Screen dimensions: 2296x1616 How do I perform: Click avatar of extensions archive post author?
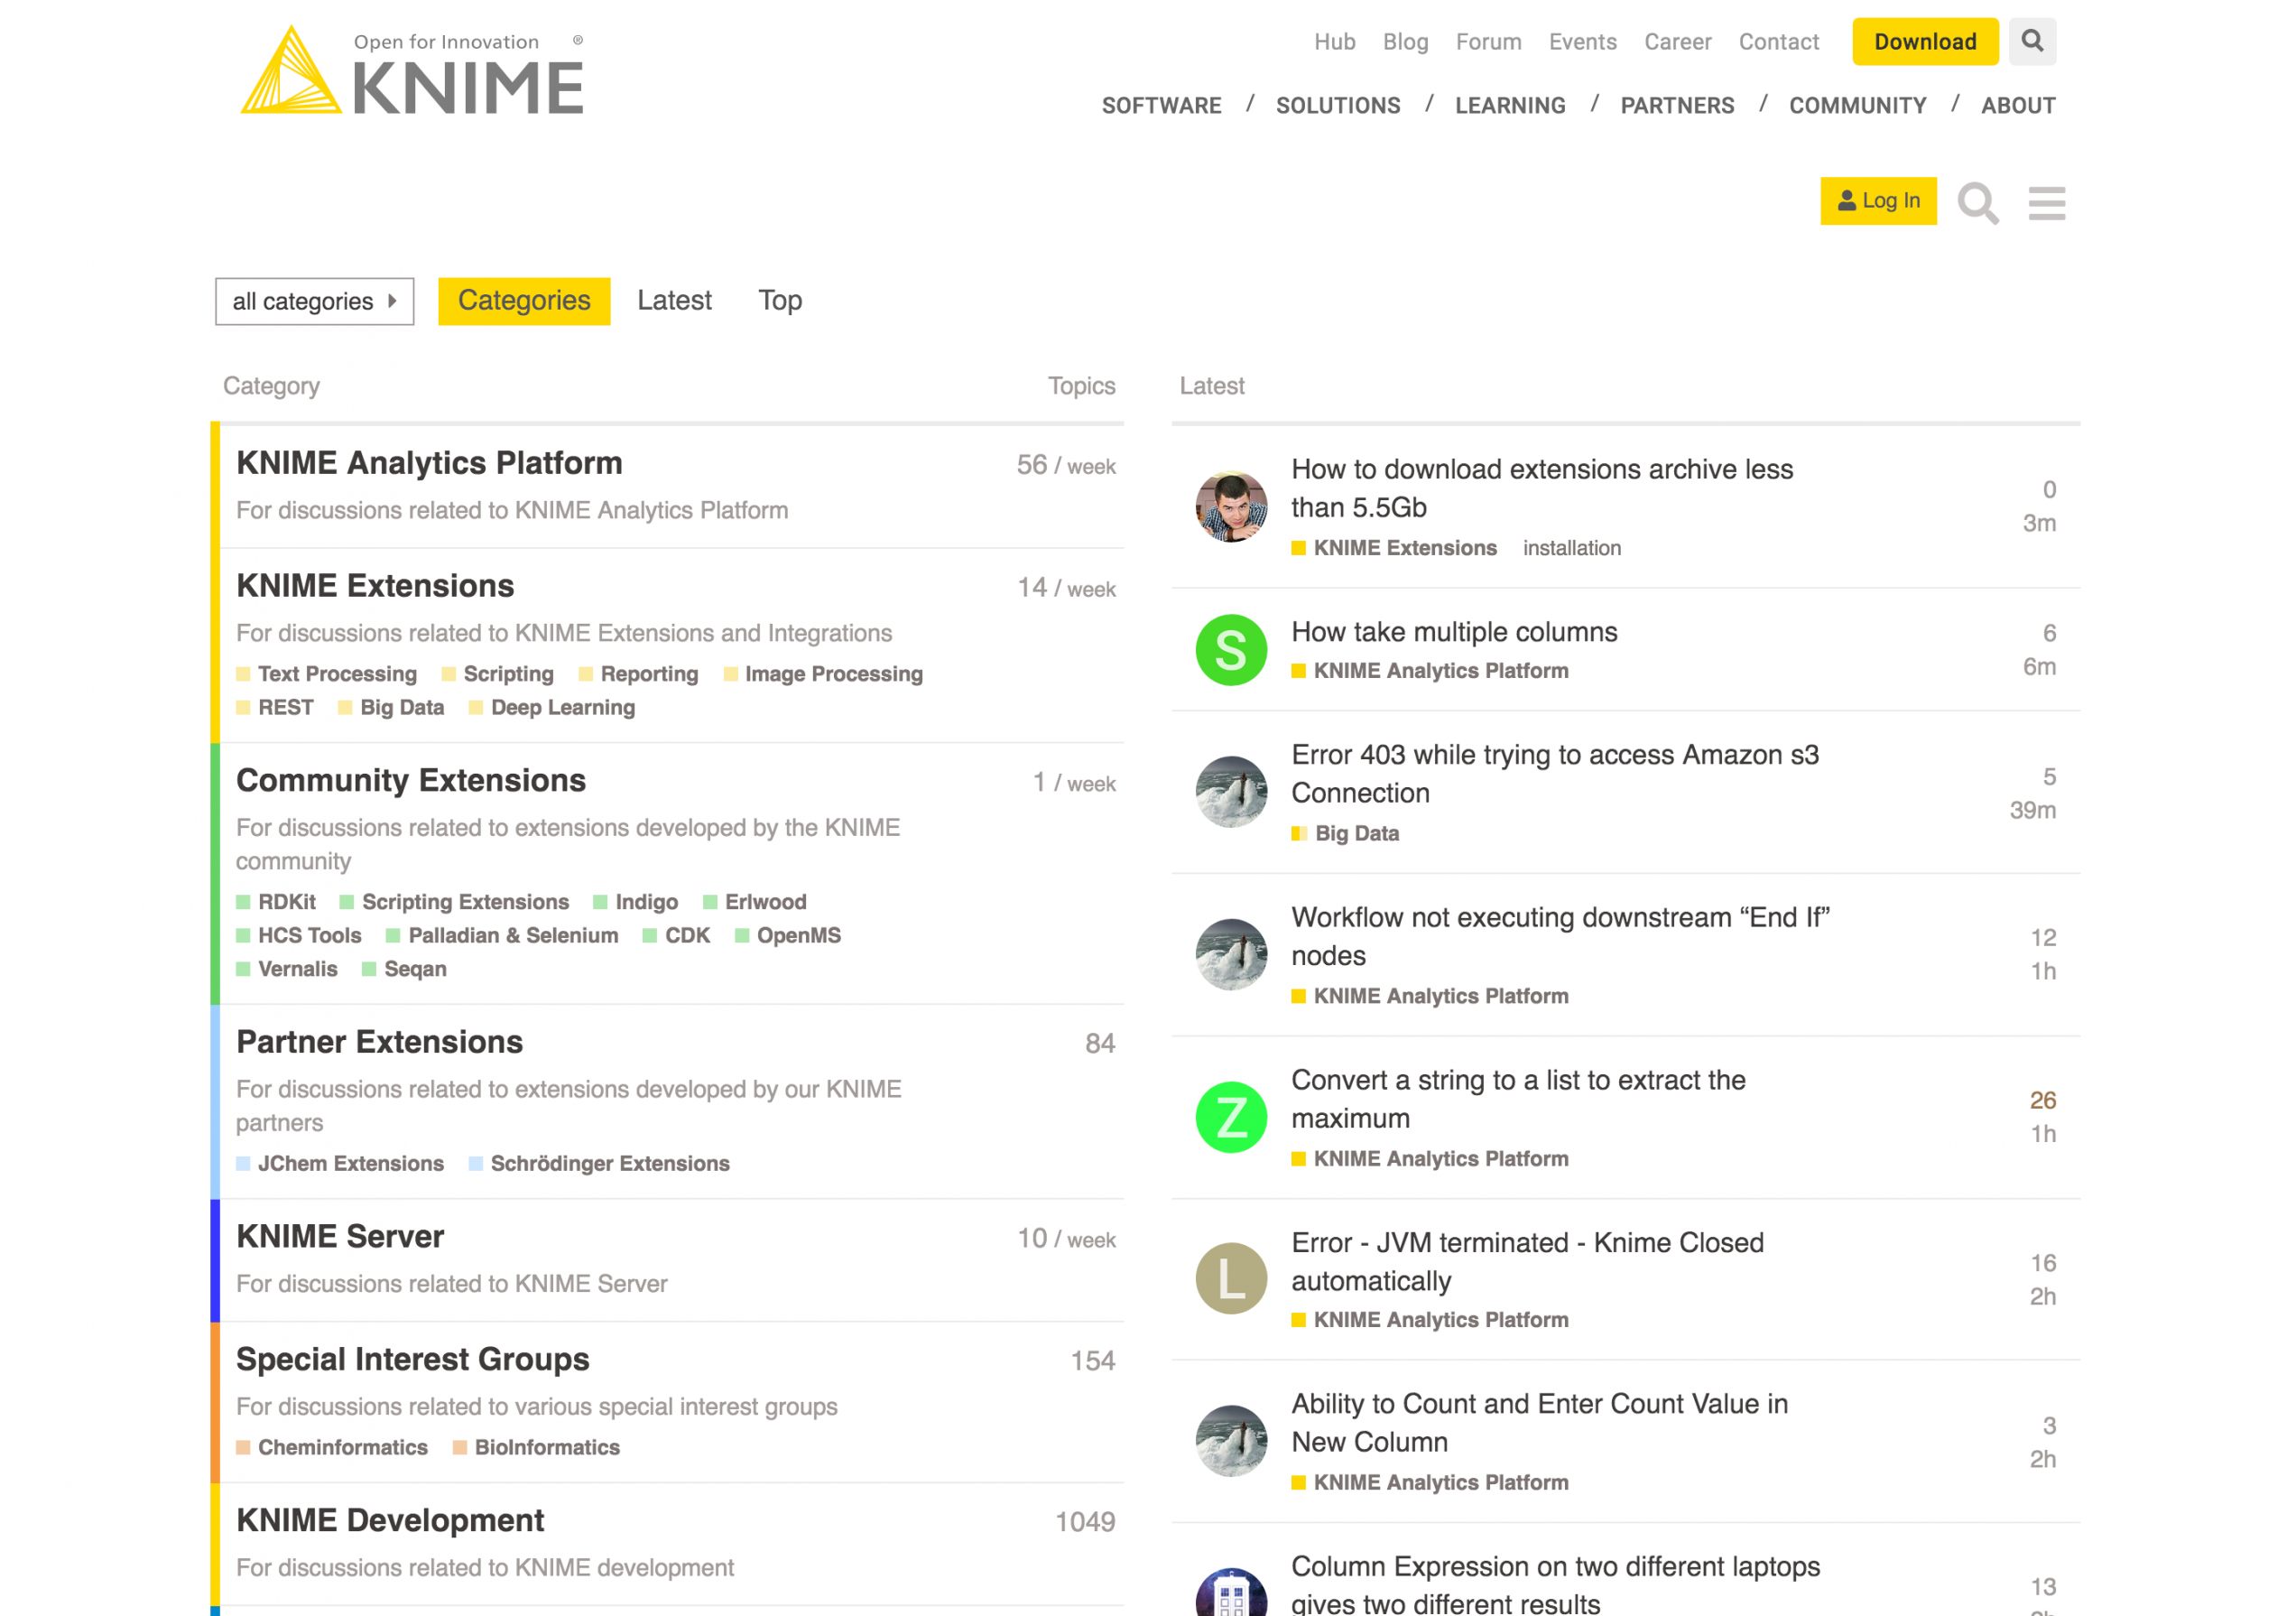(1231, 506)
